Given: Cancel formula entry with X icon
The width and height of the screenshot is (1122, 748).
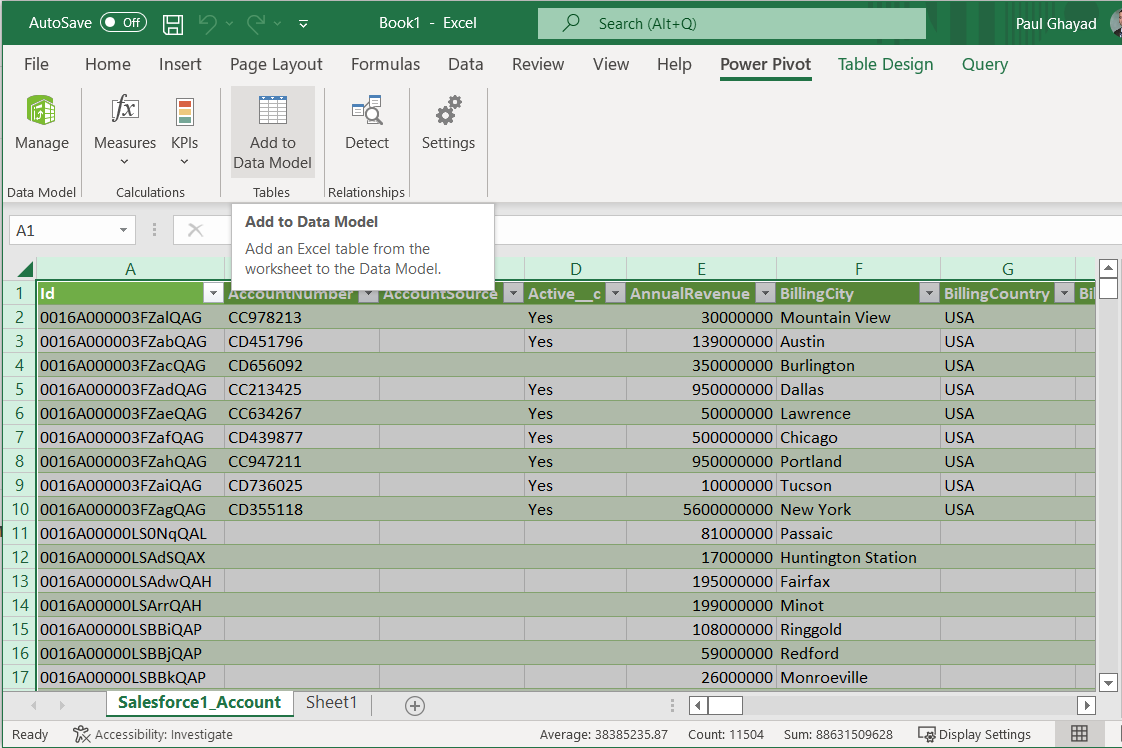Looking at the screenshot, I should tap(195, 230).
